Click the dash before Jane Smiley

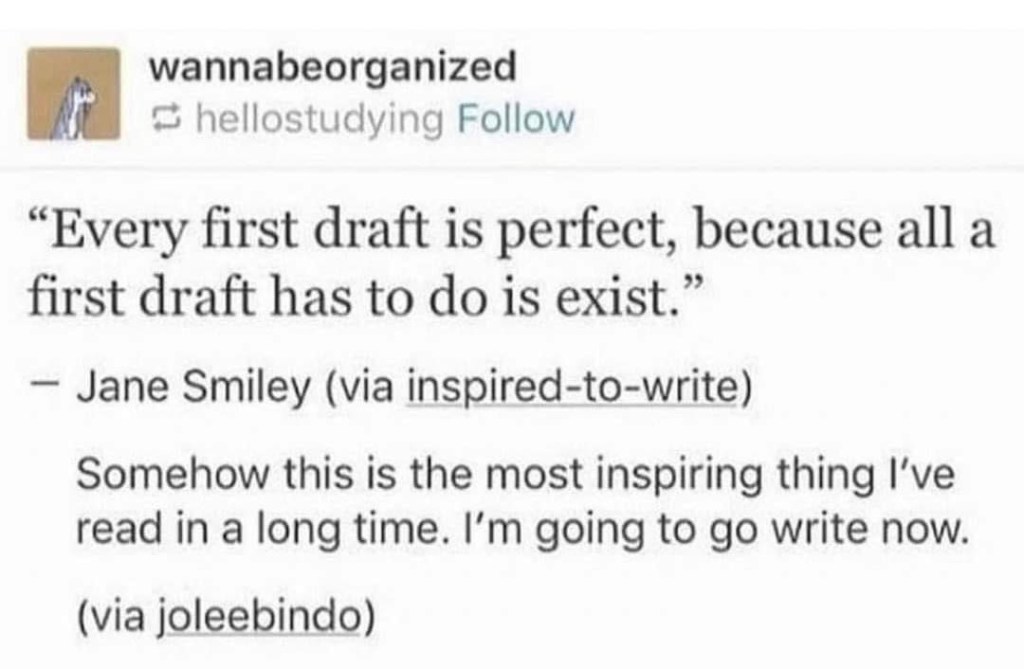pyautogui.click(x=52, y=389)
